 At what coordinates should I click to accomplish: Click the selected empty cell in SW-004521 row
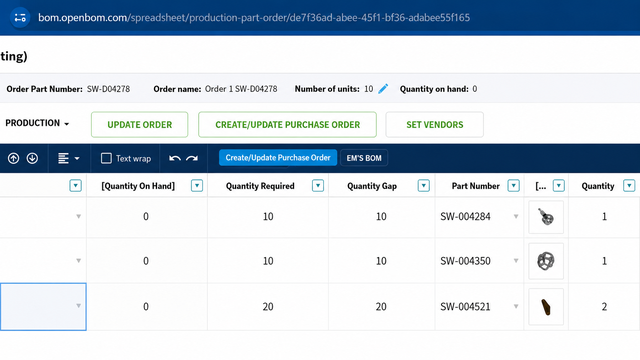(43, 307)
